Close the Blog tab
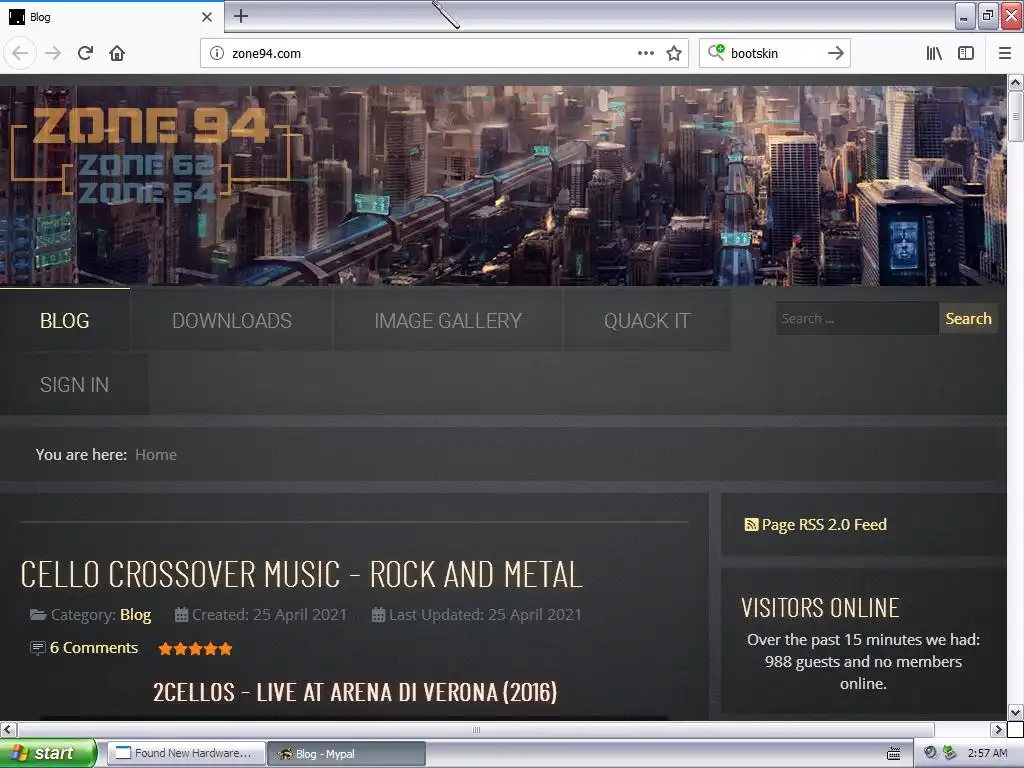The width and height of the screenshot is (1024, 768). pyautogui.click(x=207, y=17)
